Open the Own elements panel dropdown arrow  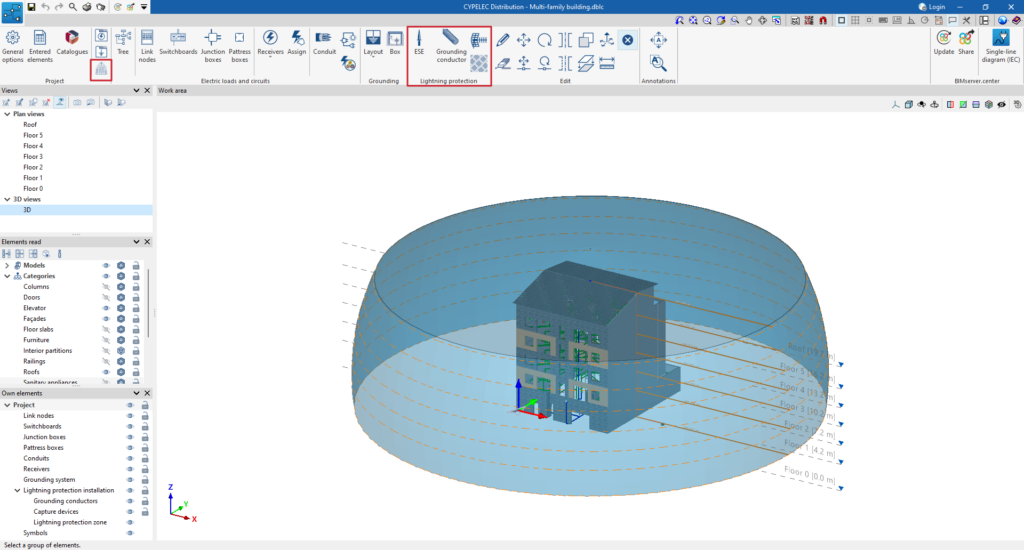(136, 393)
